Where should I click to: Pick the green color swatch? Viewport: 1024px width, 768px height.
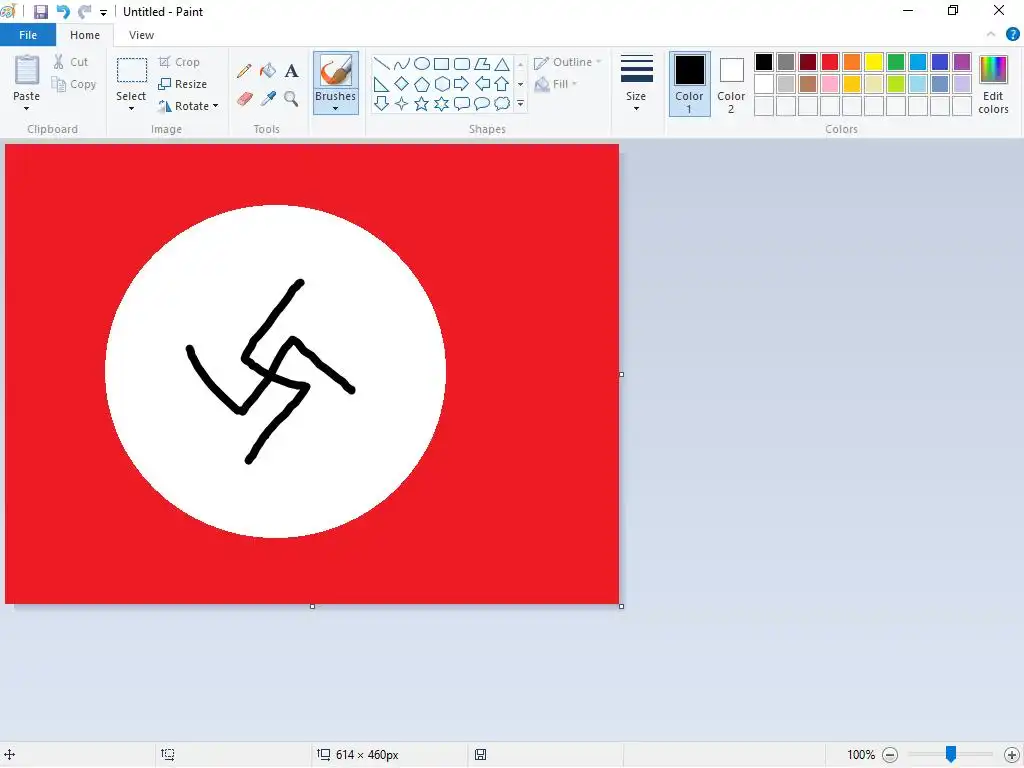[x=896, y=62]
